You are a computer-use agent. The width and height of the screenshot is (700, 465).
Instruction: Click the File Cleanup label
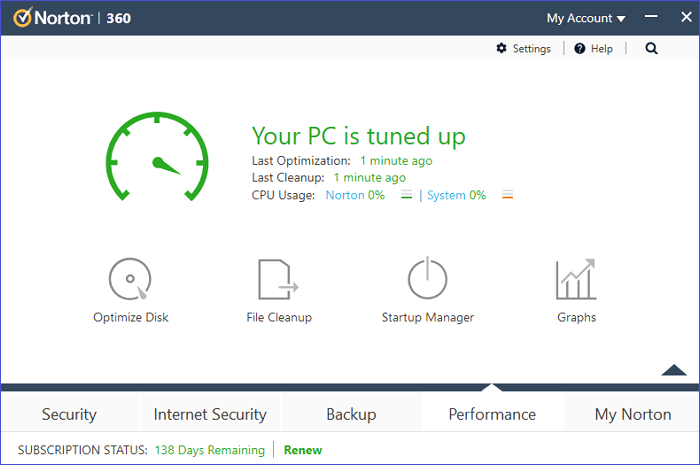click(279, 317)
